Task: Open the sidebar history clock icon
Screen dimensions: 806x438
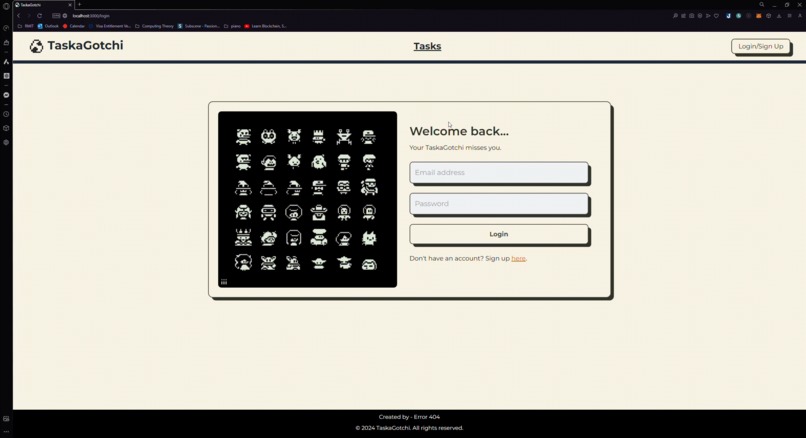Action: pyautogui.click(x=6, y=114)
